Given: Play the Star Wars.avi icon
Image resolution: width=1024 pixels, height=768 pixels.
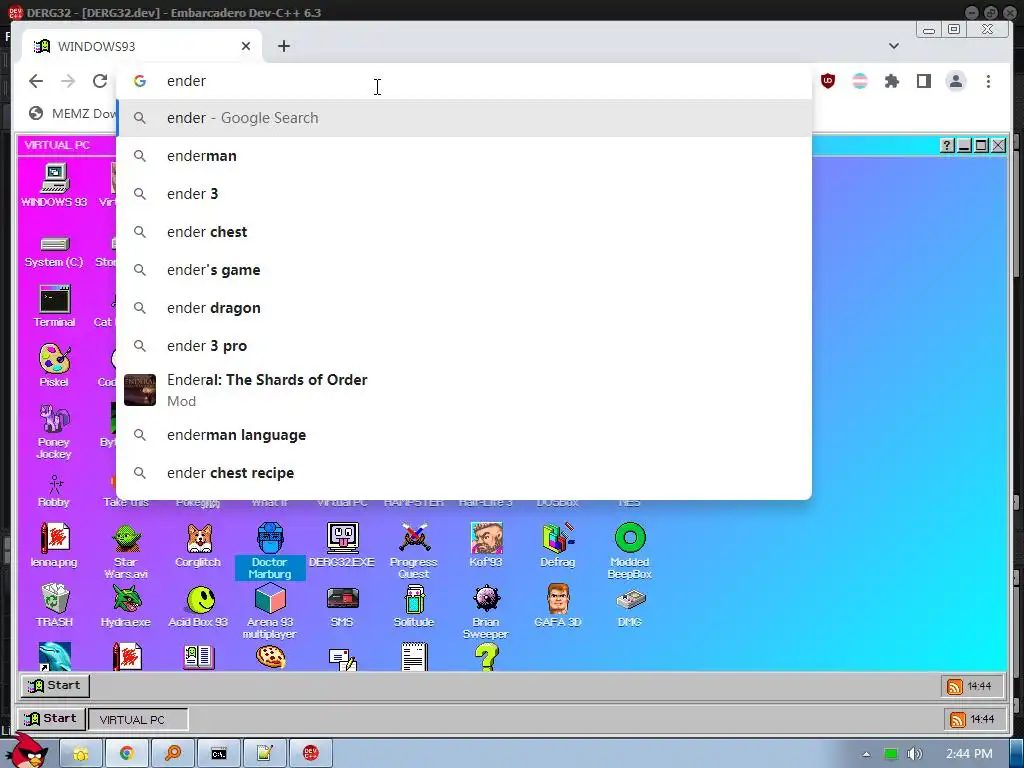Looking at the screenshot, I should (126, 551).
